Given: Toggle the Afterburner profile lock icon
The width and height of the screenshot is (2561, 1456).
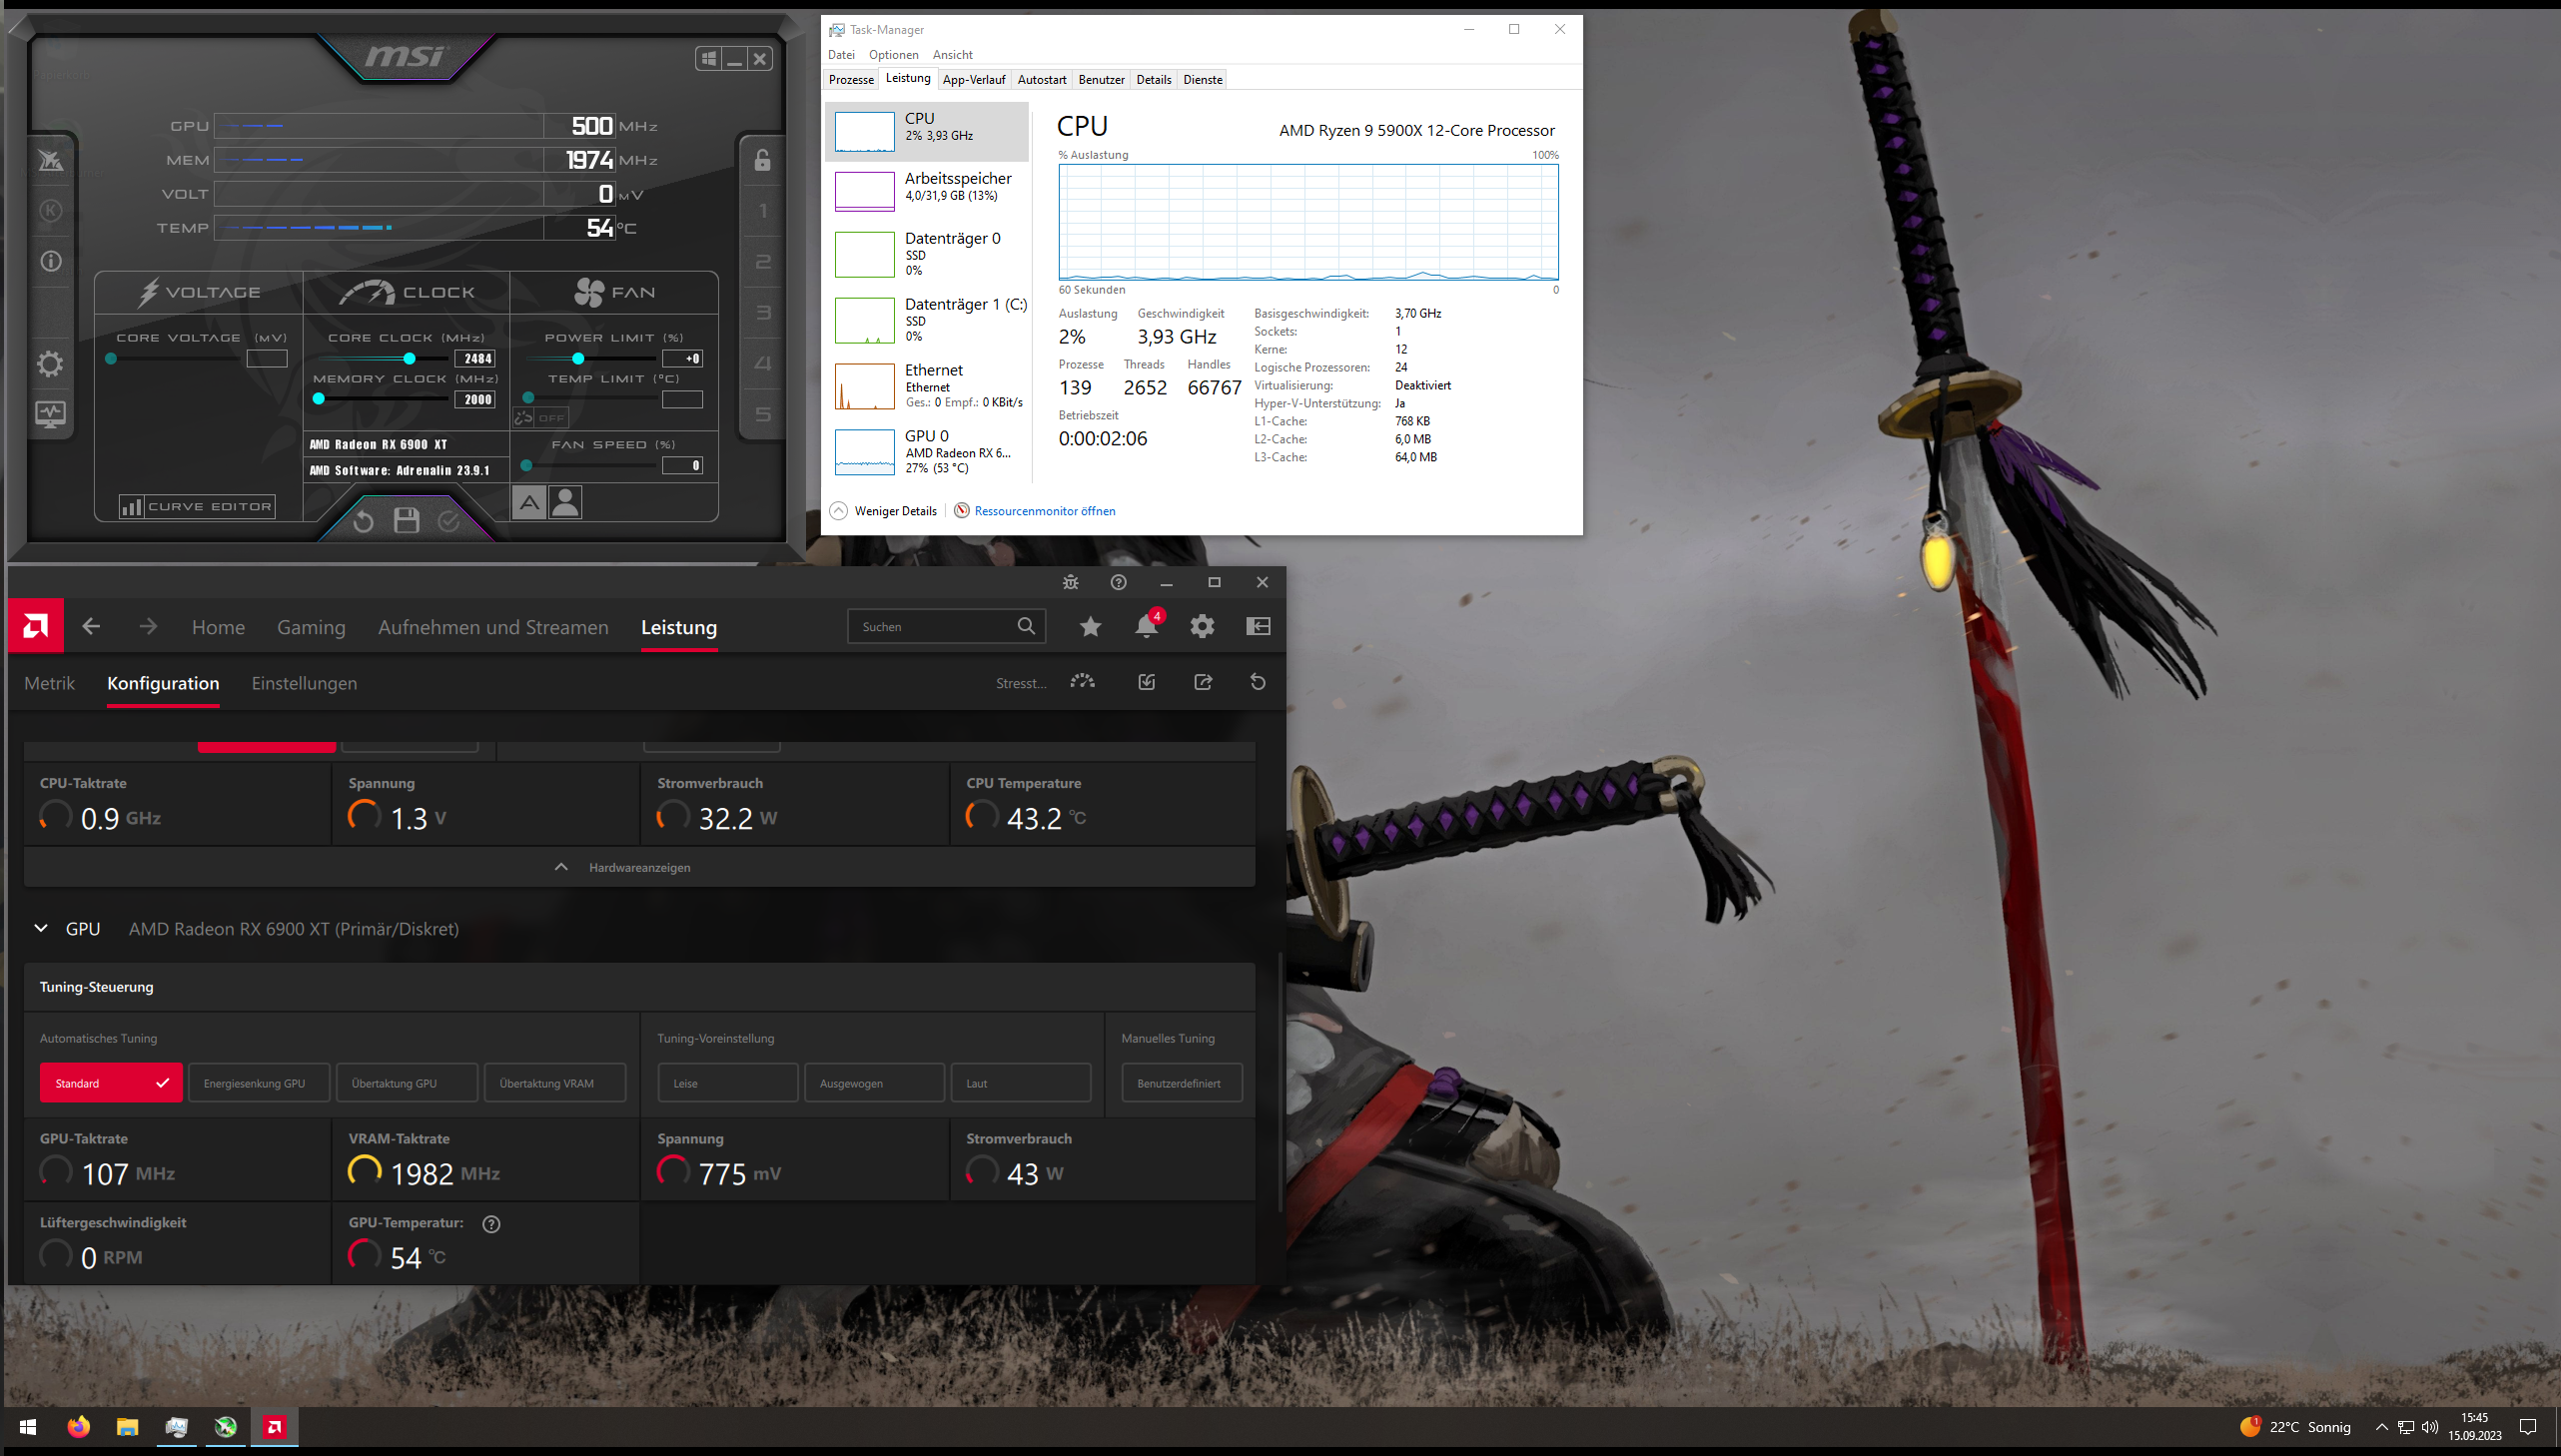Looking at the screenshot, I should pyautogui.click(x=762, y=160).
